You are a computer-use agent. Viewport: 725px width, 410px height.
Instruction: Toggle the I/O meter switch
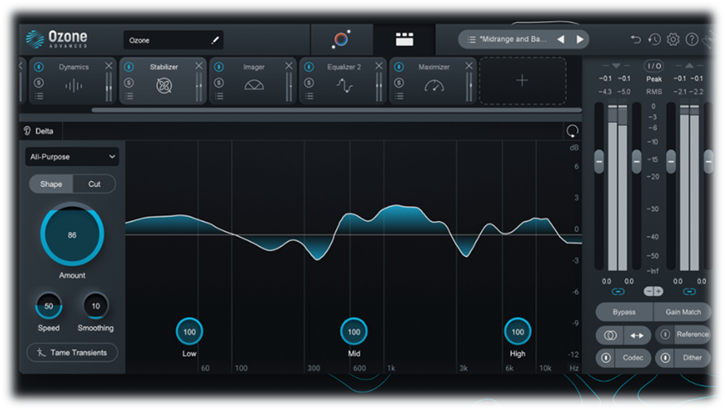click(654, 66)
